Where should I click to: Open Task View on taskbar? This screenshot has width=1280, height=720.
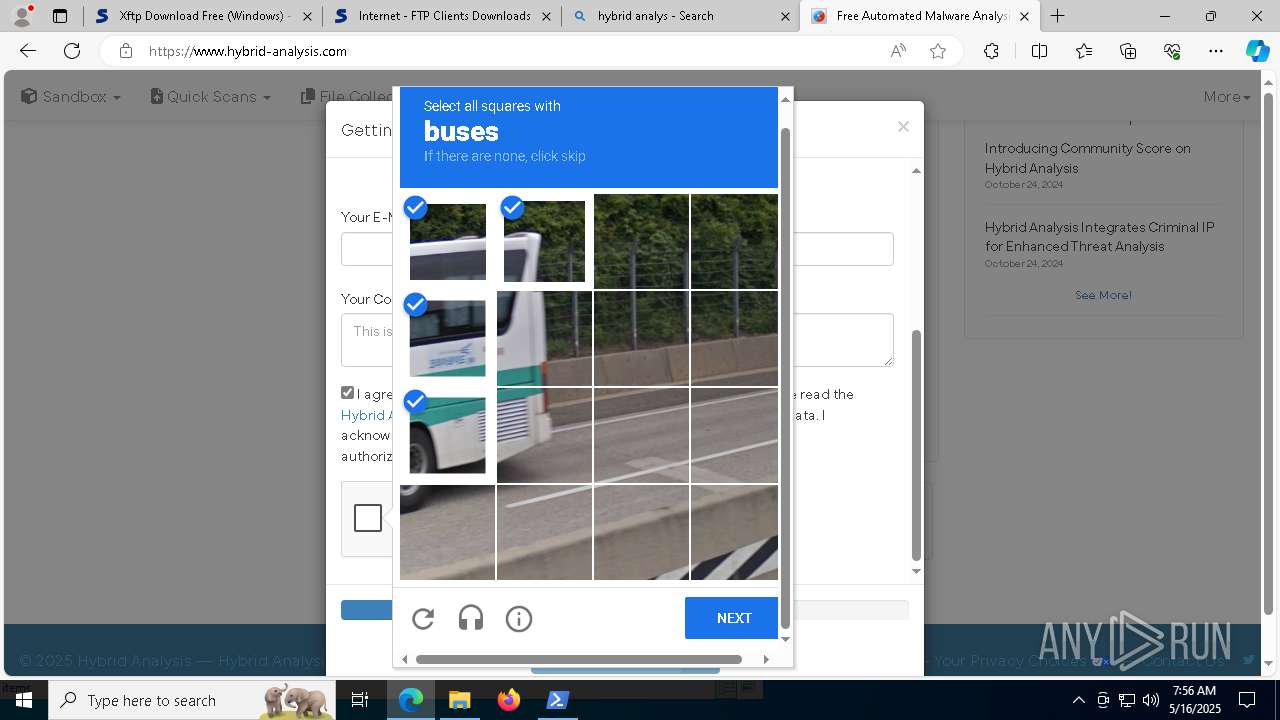(361, 700)
